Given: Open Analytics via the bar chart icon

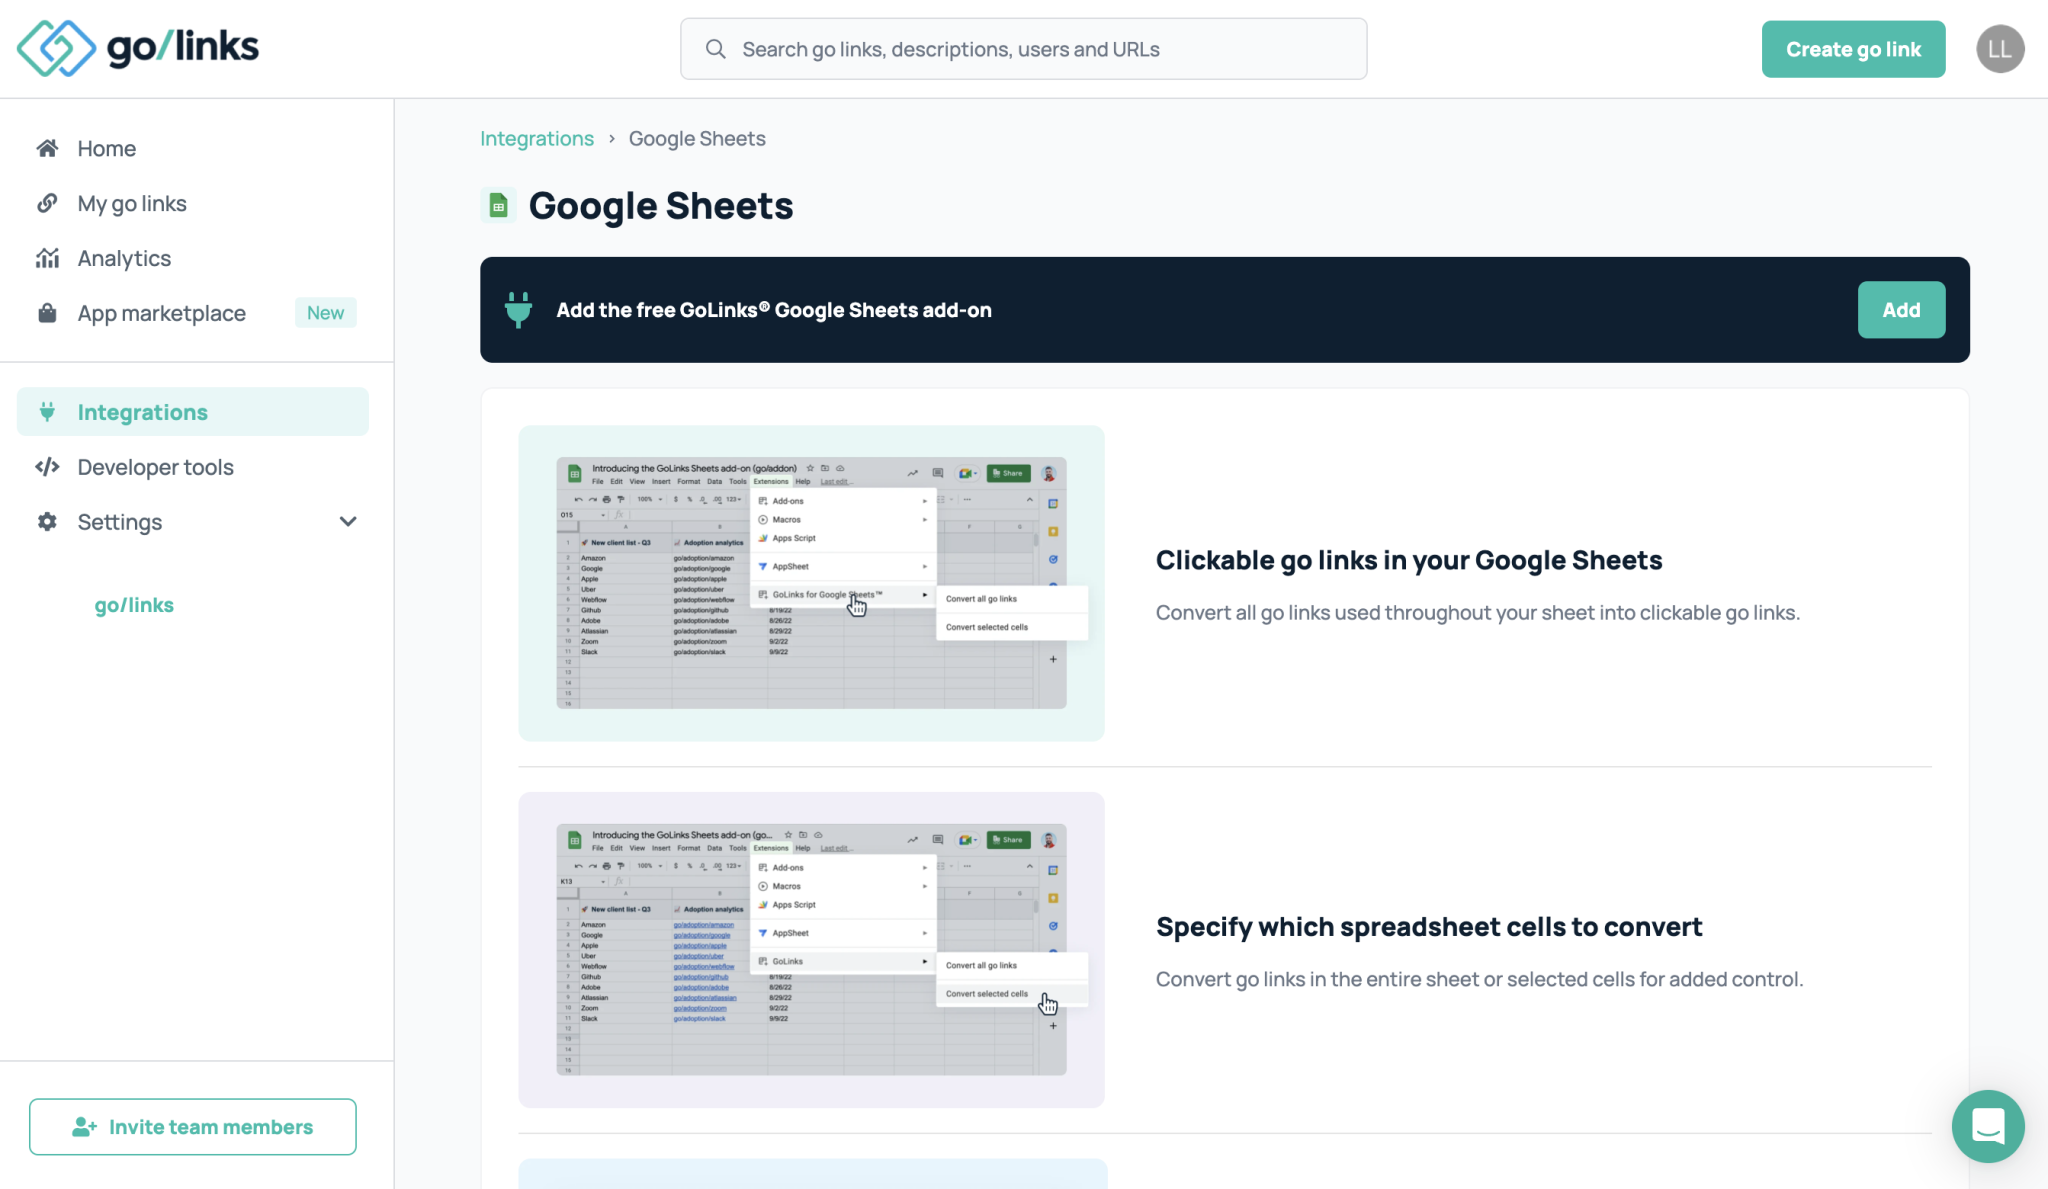Looking at the screenshot, I should coord(47,258).
